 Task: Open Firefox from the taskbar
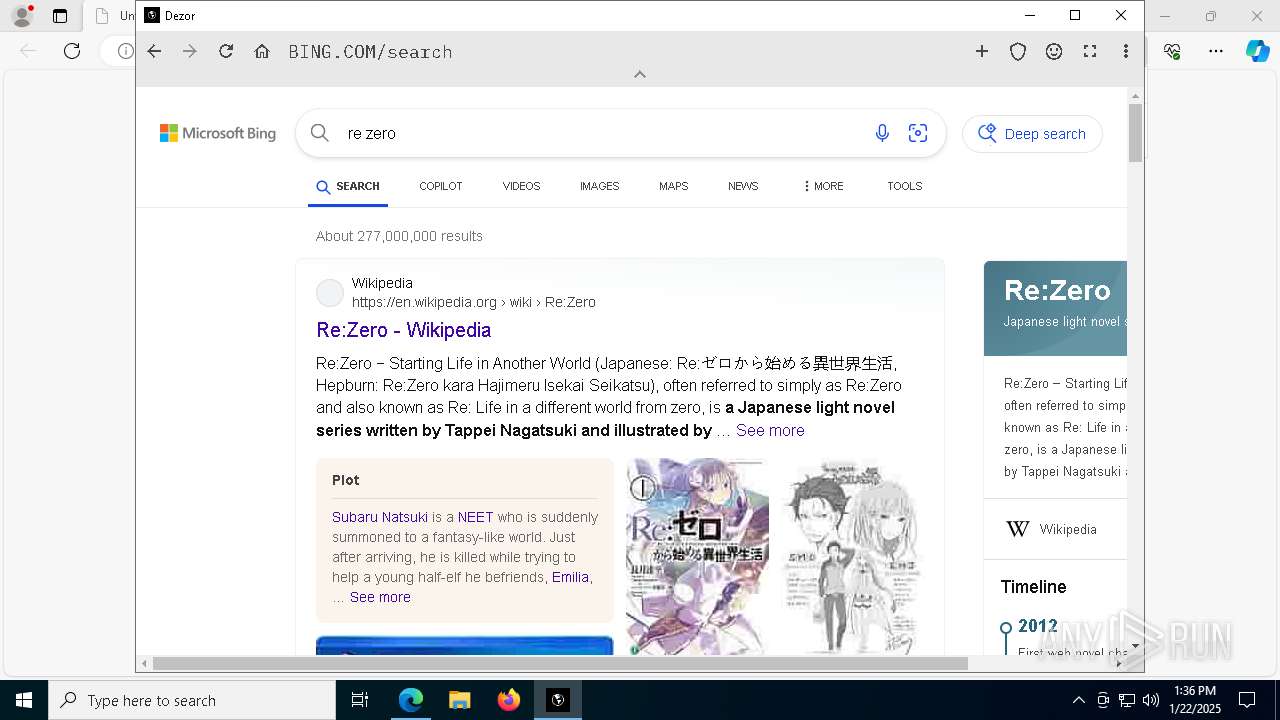point(509,700)
